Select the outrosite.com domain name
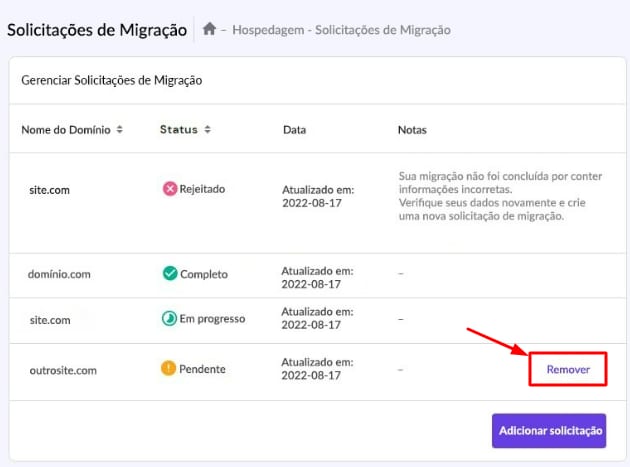This screenshot has width=630, height=467. point(63,370)
